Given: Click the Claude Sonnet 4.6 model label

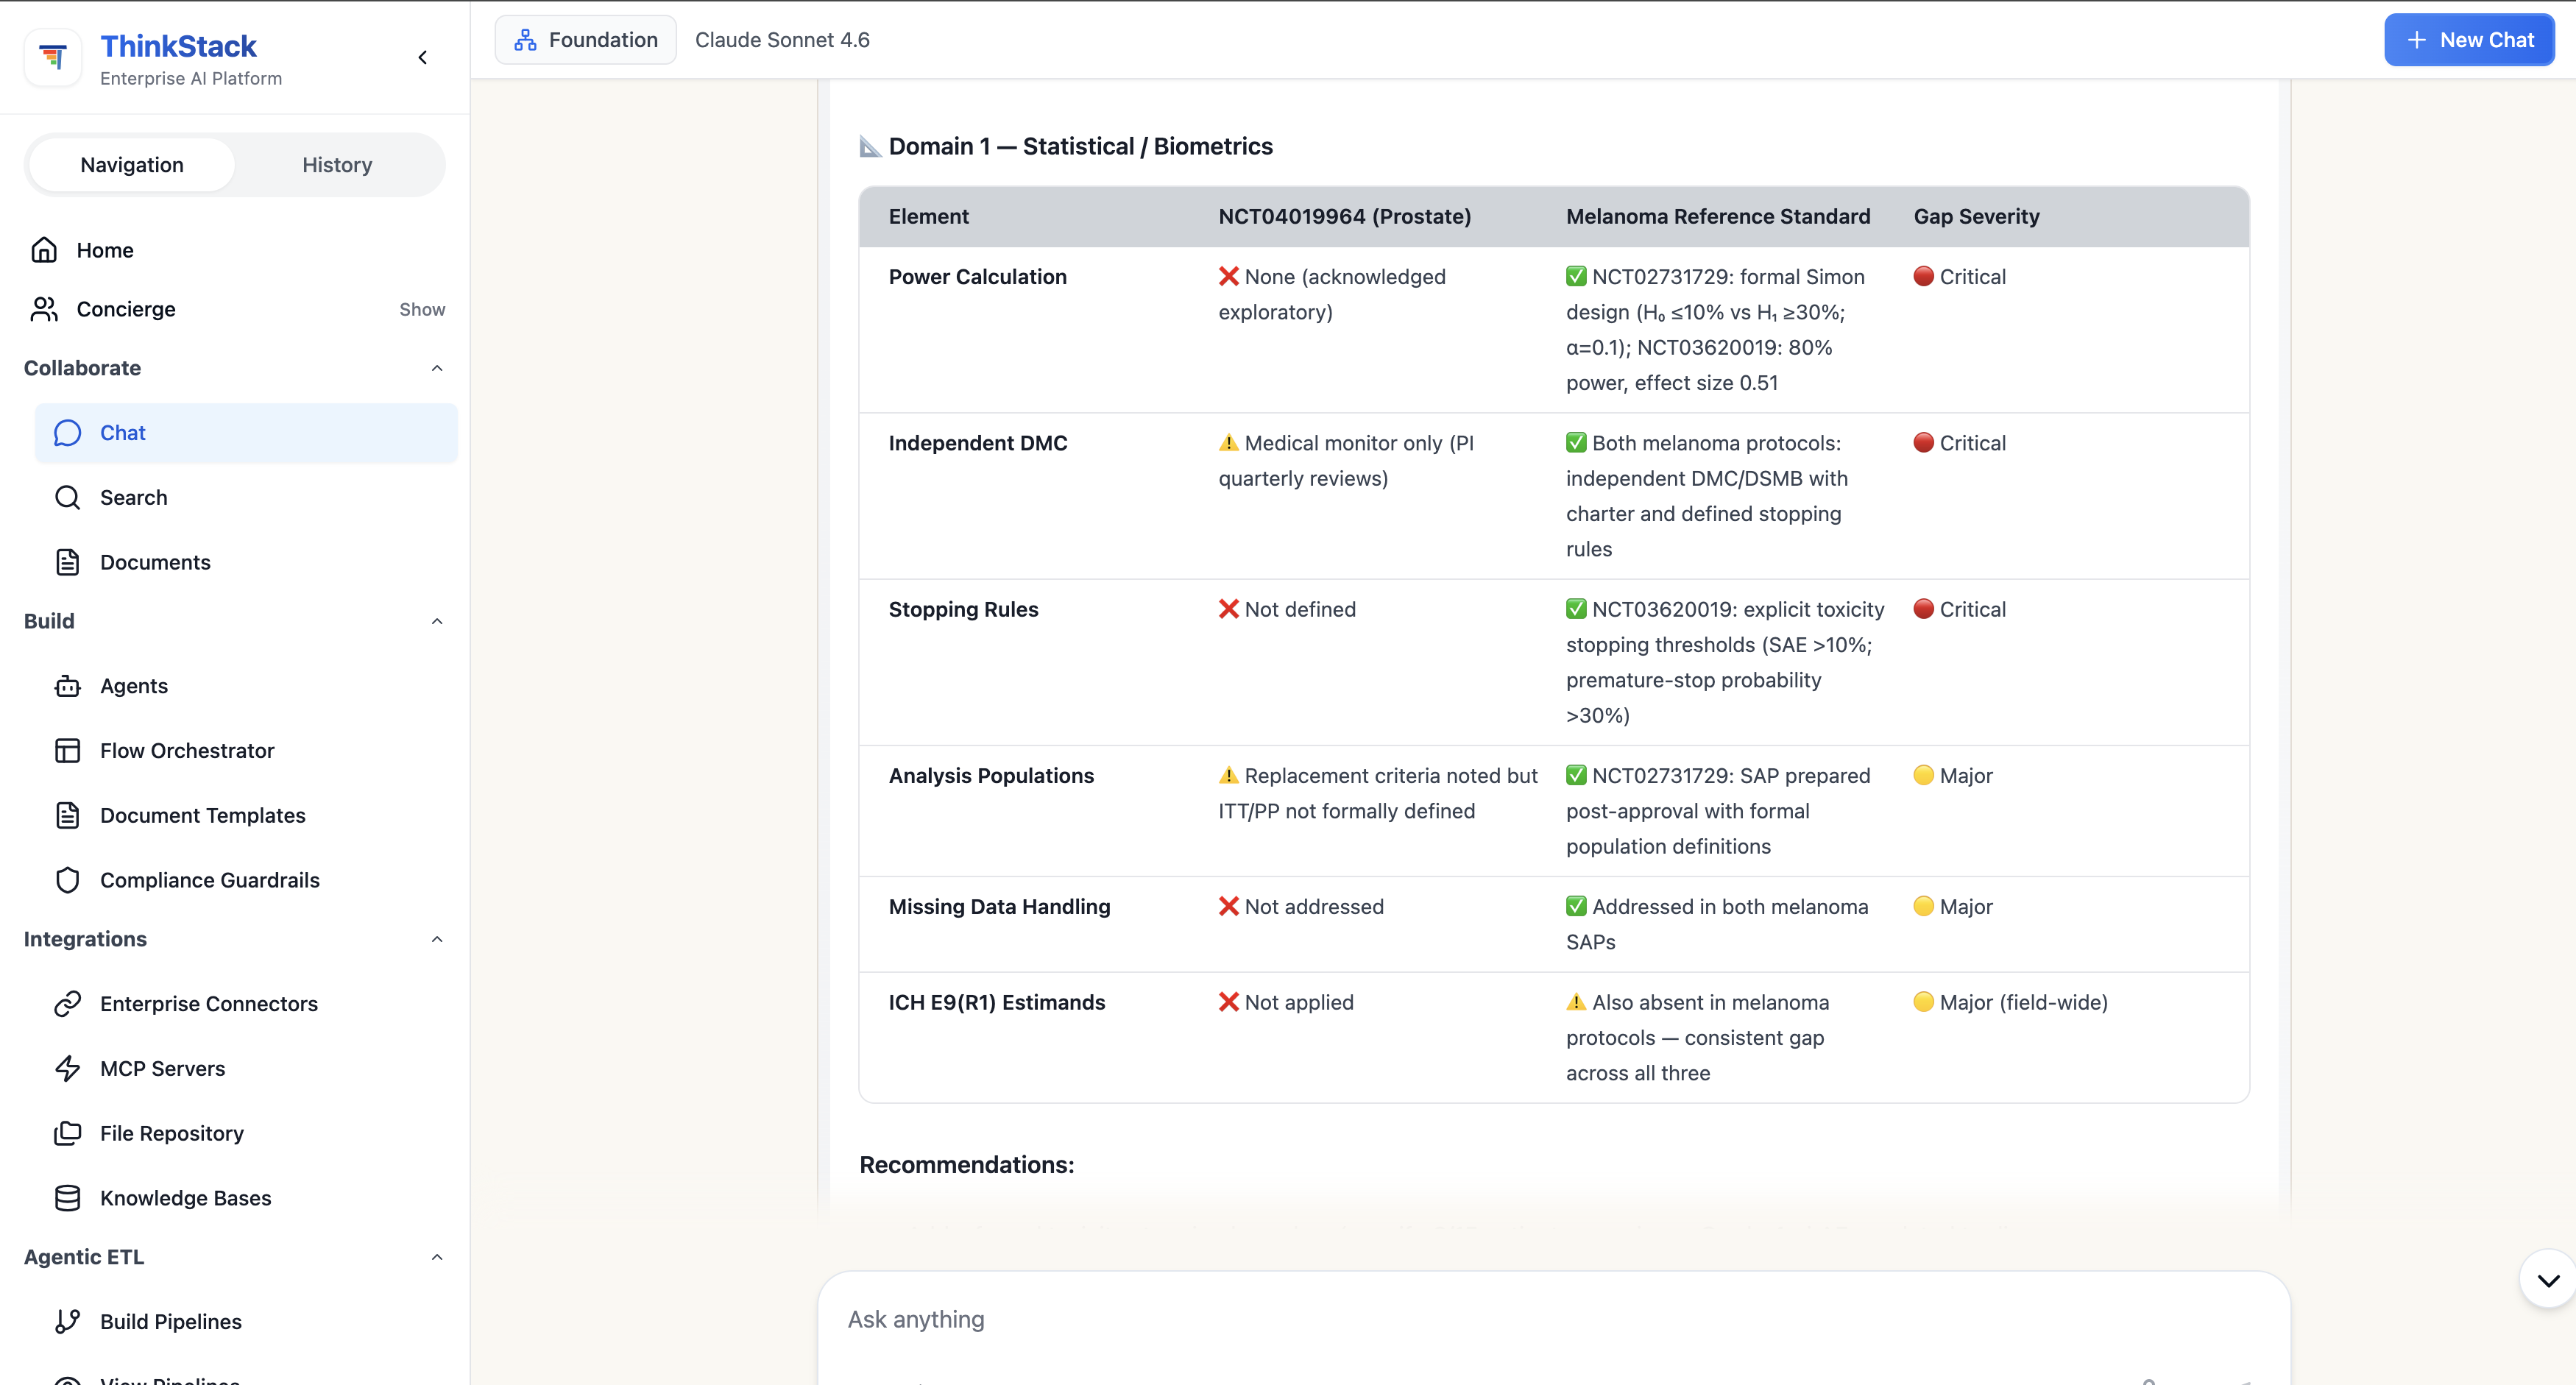Looking at the screenshot, I should pos(782,40).
